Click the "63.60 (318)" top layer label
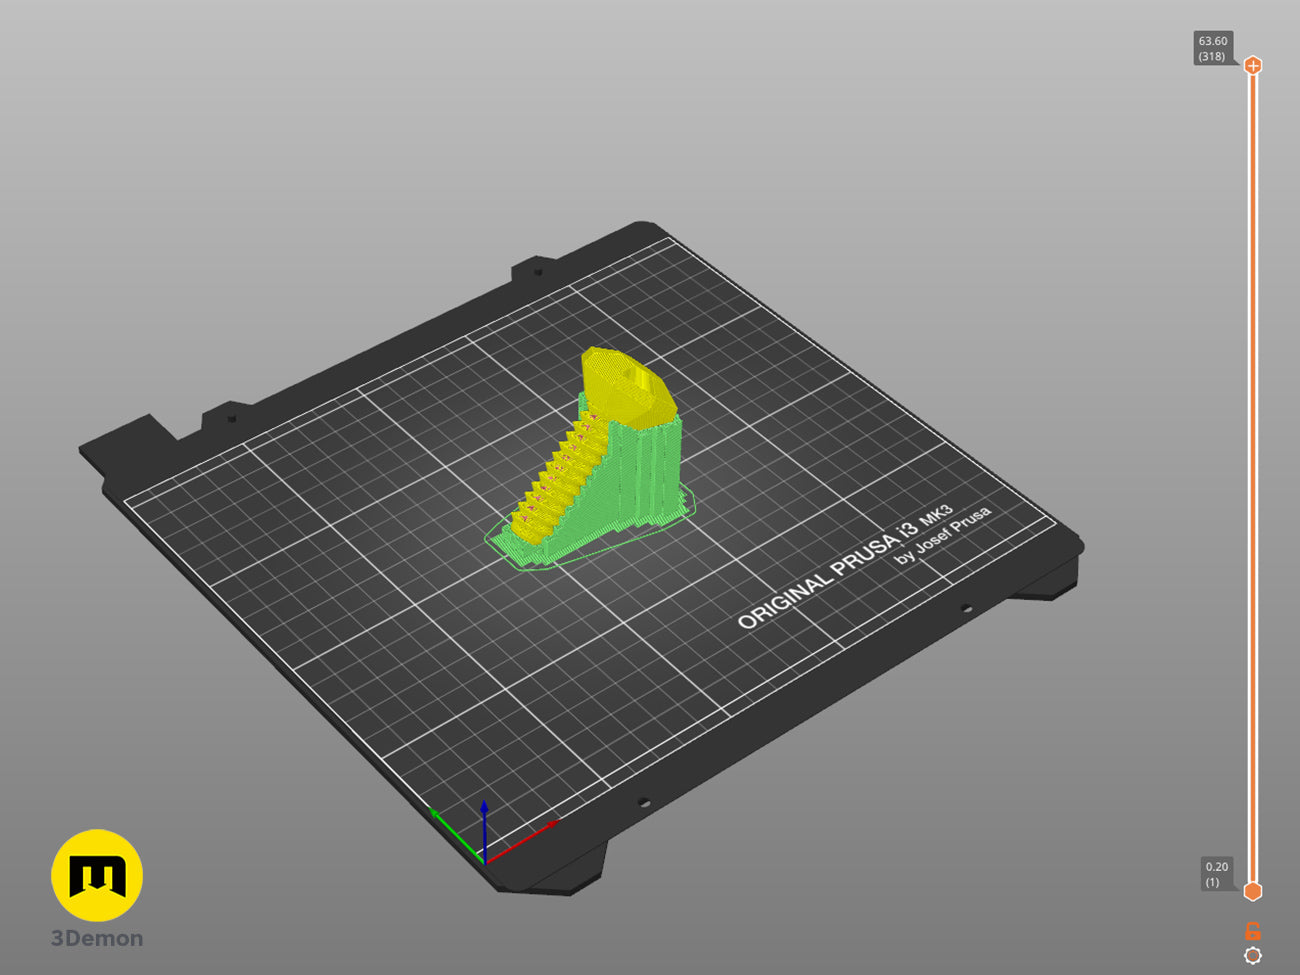This screenshot has width=1300, height=975. tap(1213, 48)
